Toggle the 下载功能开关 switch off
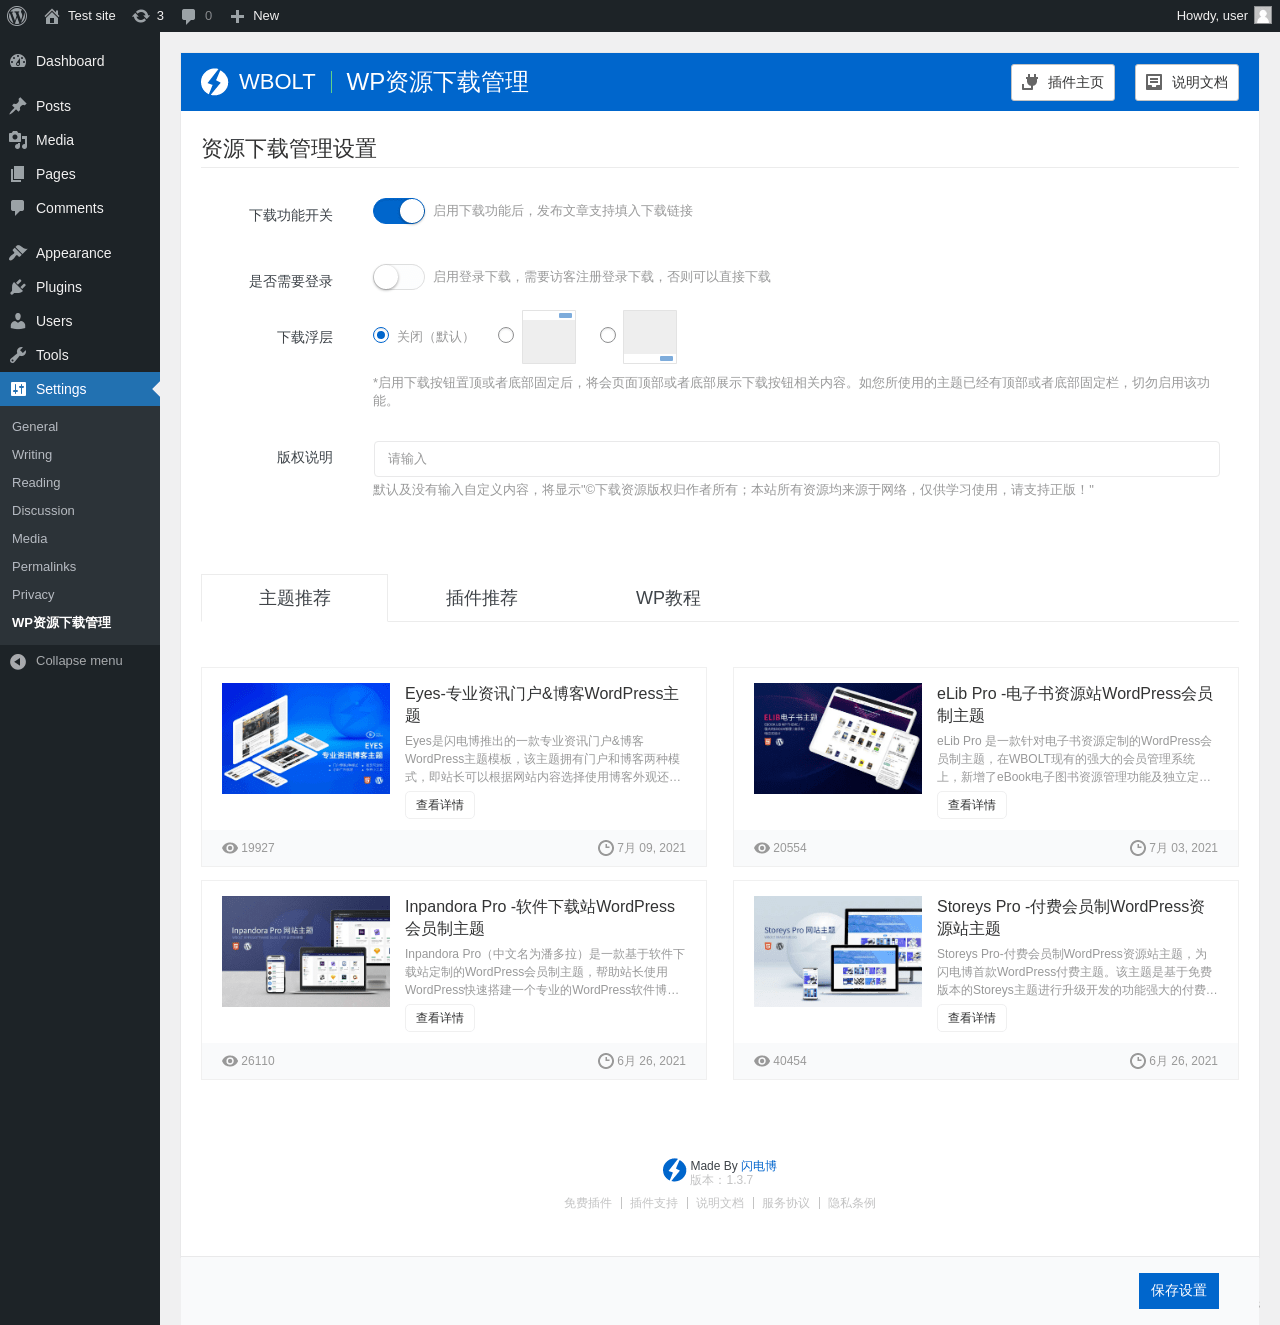Viewport: 1280px width, 1325px height. coord(399,211)
